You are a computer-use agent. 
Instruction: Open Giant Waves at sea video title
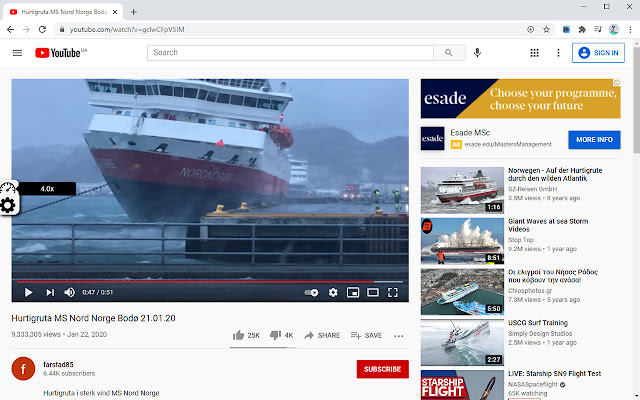pyautogui.click(x=548, y=225)
